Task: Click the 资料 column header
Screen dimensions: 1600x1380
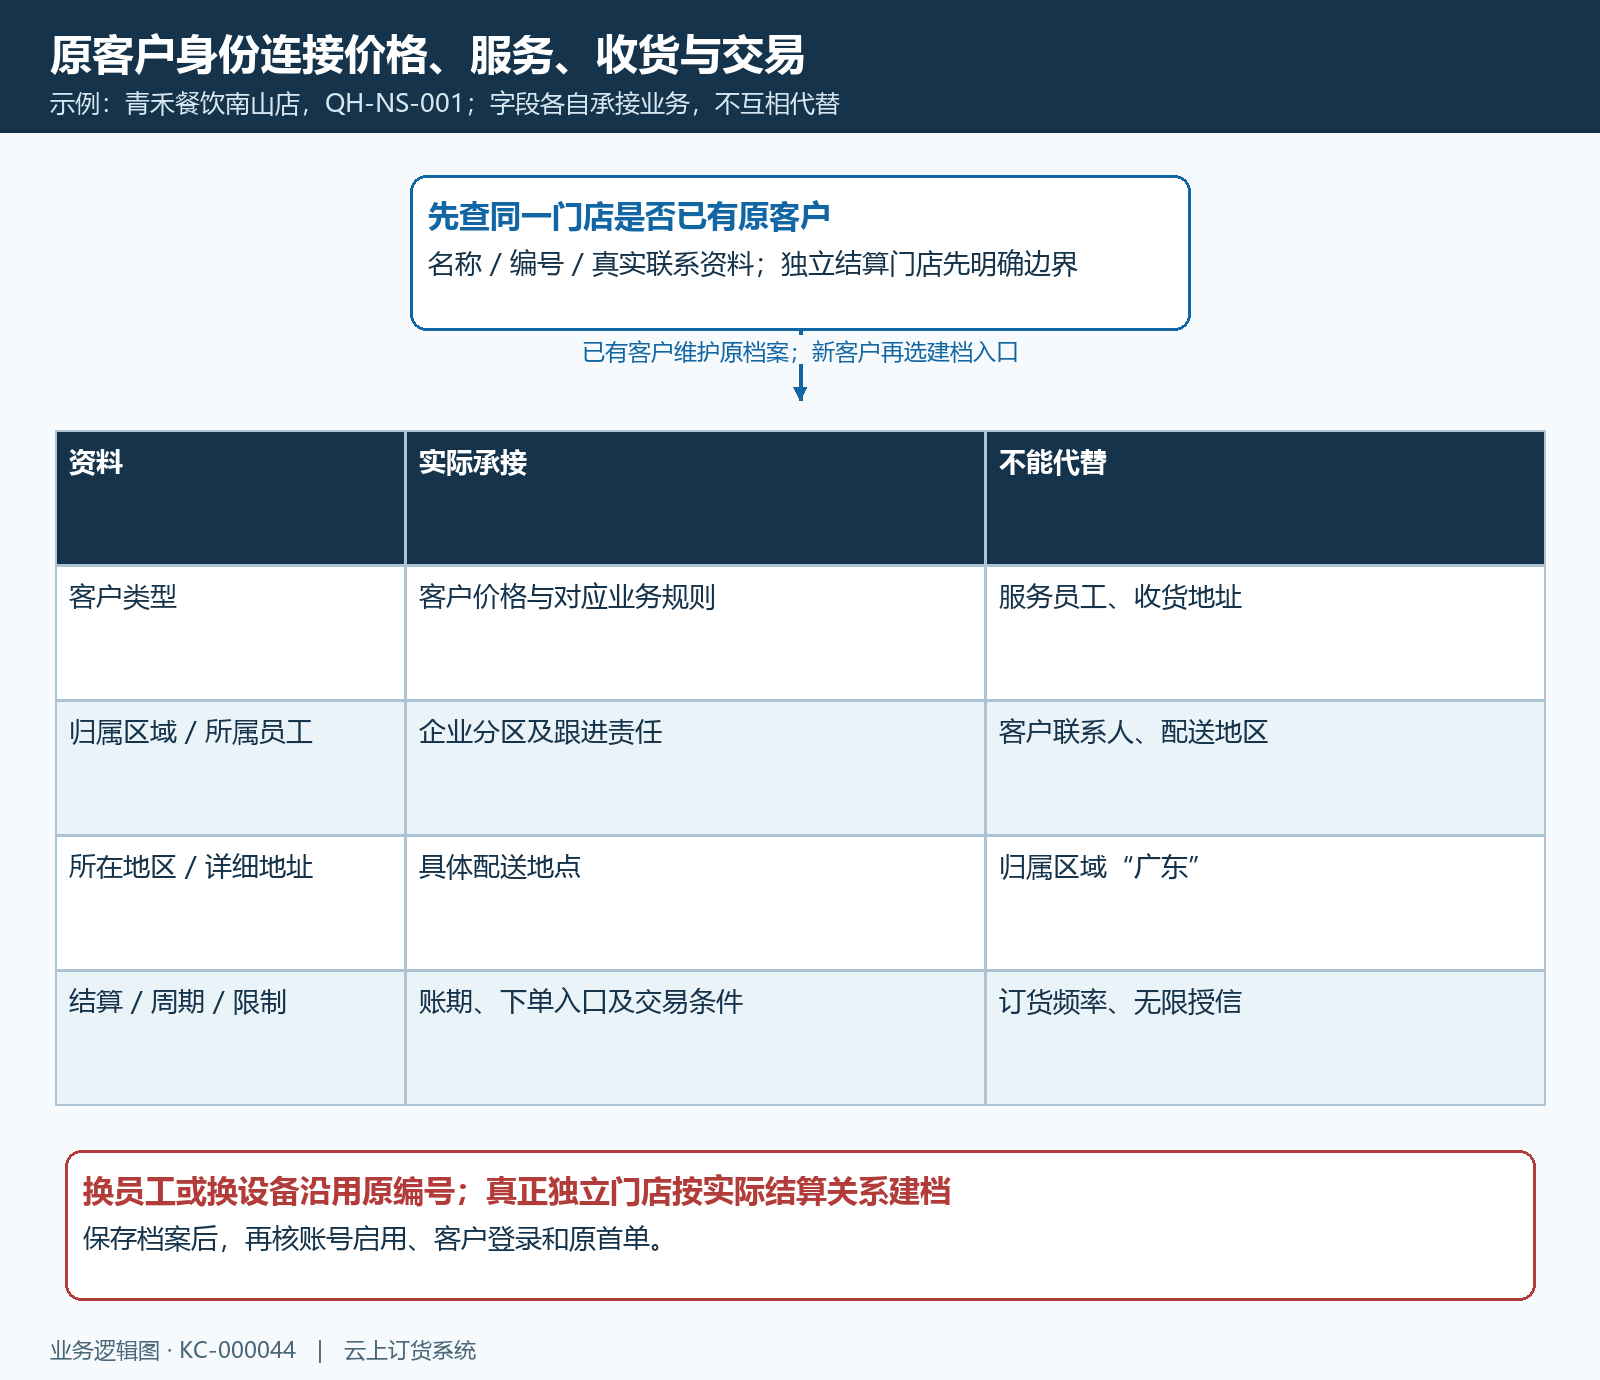Action: [x=230, y=498]
